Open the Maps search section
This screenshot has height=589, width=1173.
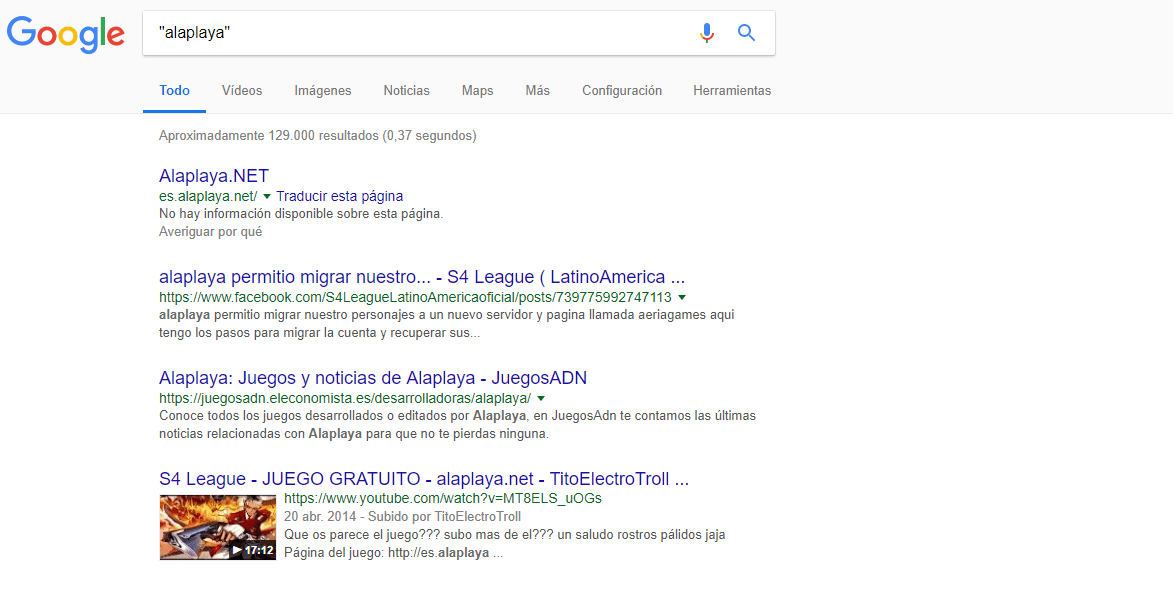tap(477, 90)
